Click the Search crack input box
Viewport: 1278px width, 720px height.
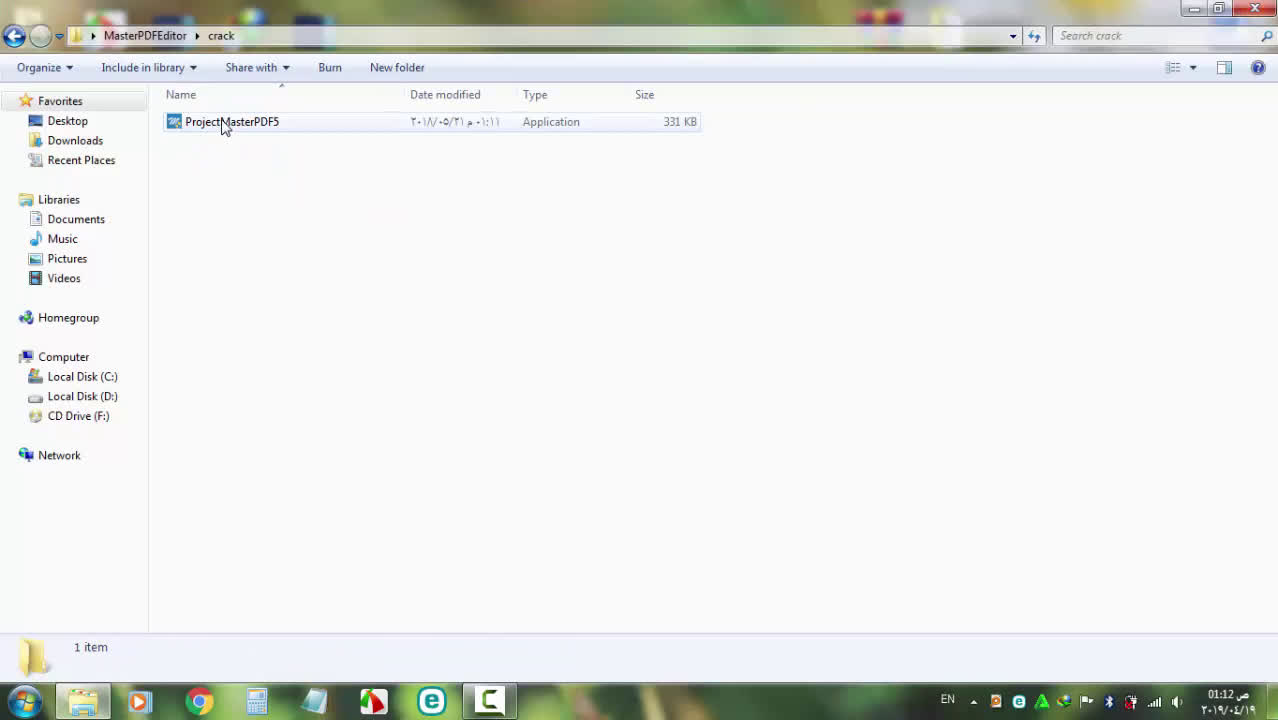coord(1155,36)
